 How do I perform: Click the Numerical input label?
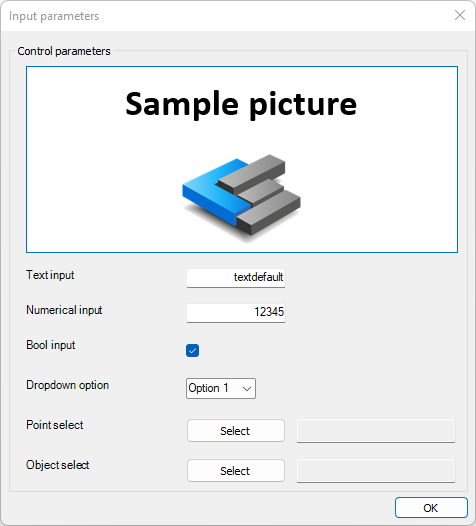pyautogui.click(x=64, y=310)
